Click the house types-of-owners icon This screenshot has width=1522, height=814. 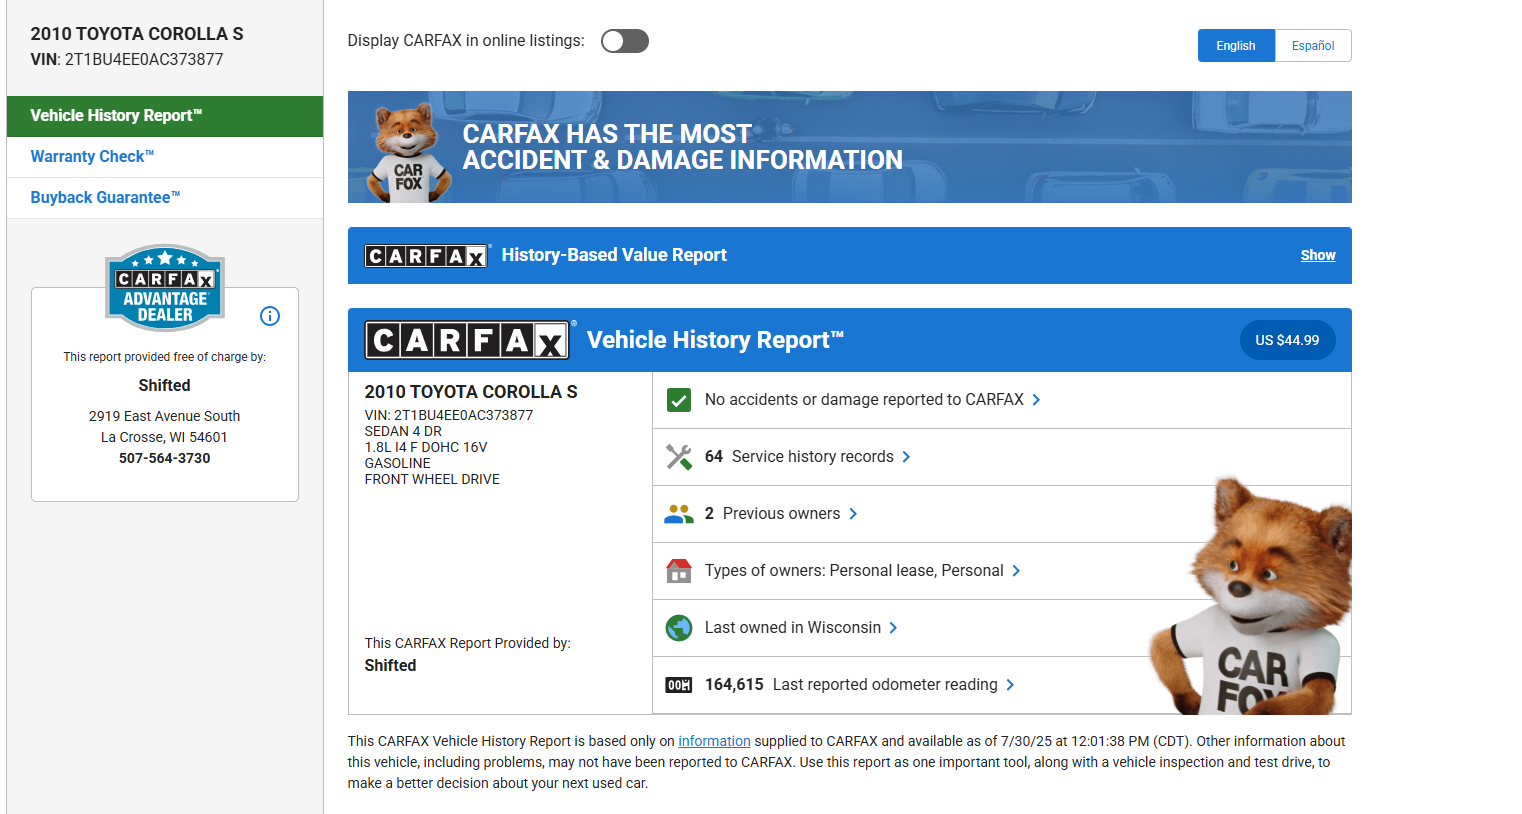[x=679, y=571]
